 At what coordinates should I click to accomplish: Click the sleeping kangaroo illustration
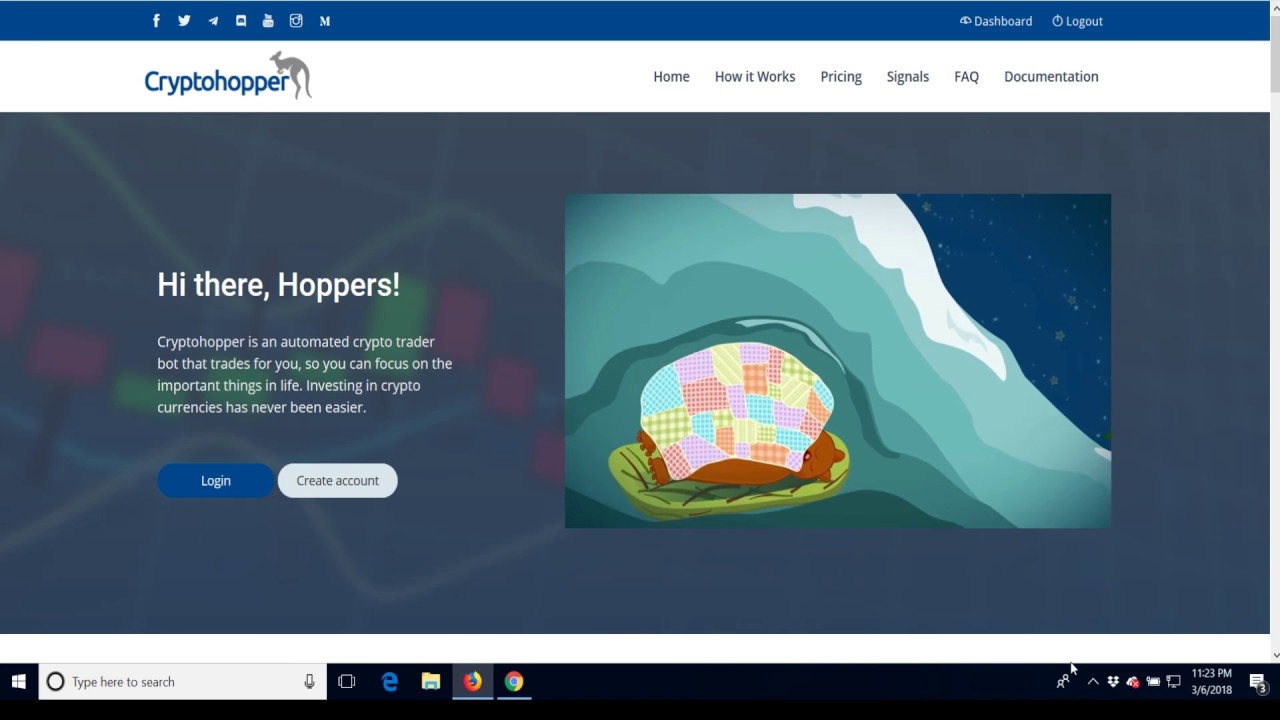click(838, 361)
